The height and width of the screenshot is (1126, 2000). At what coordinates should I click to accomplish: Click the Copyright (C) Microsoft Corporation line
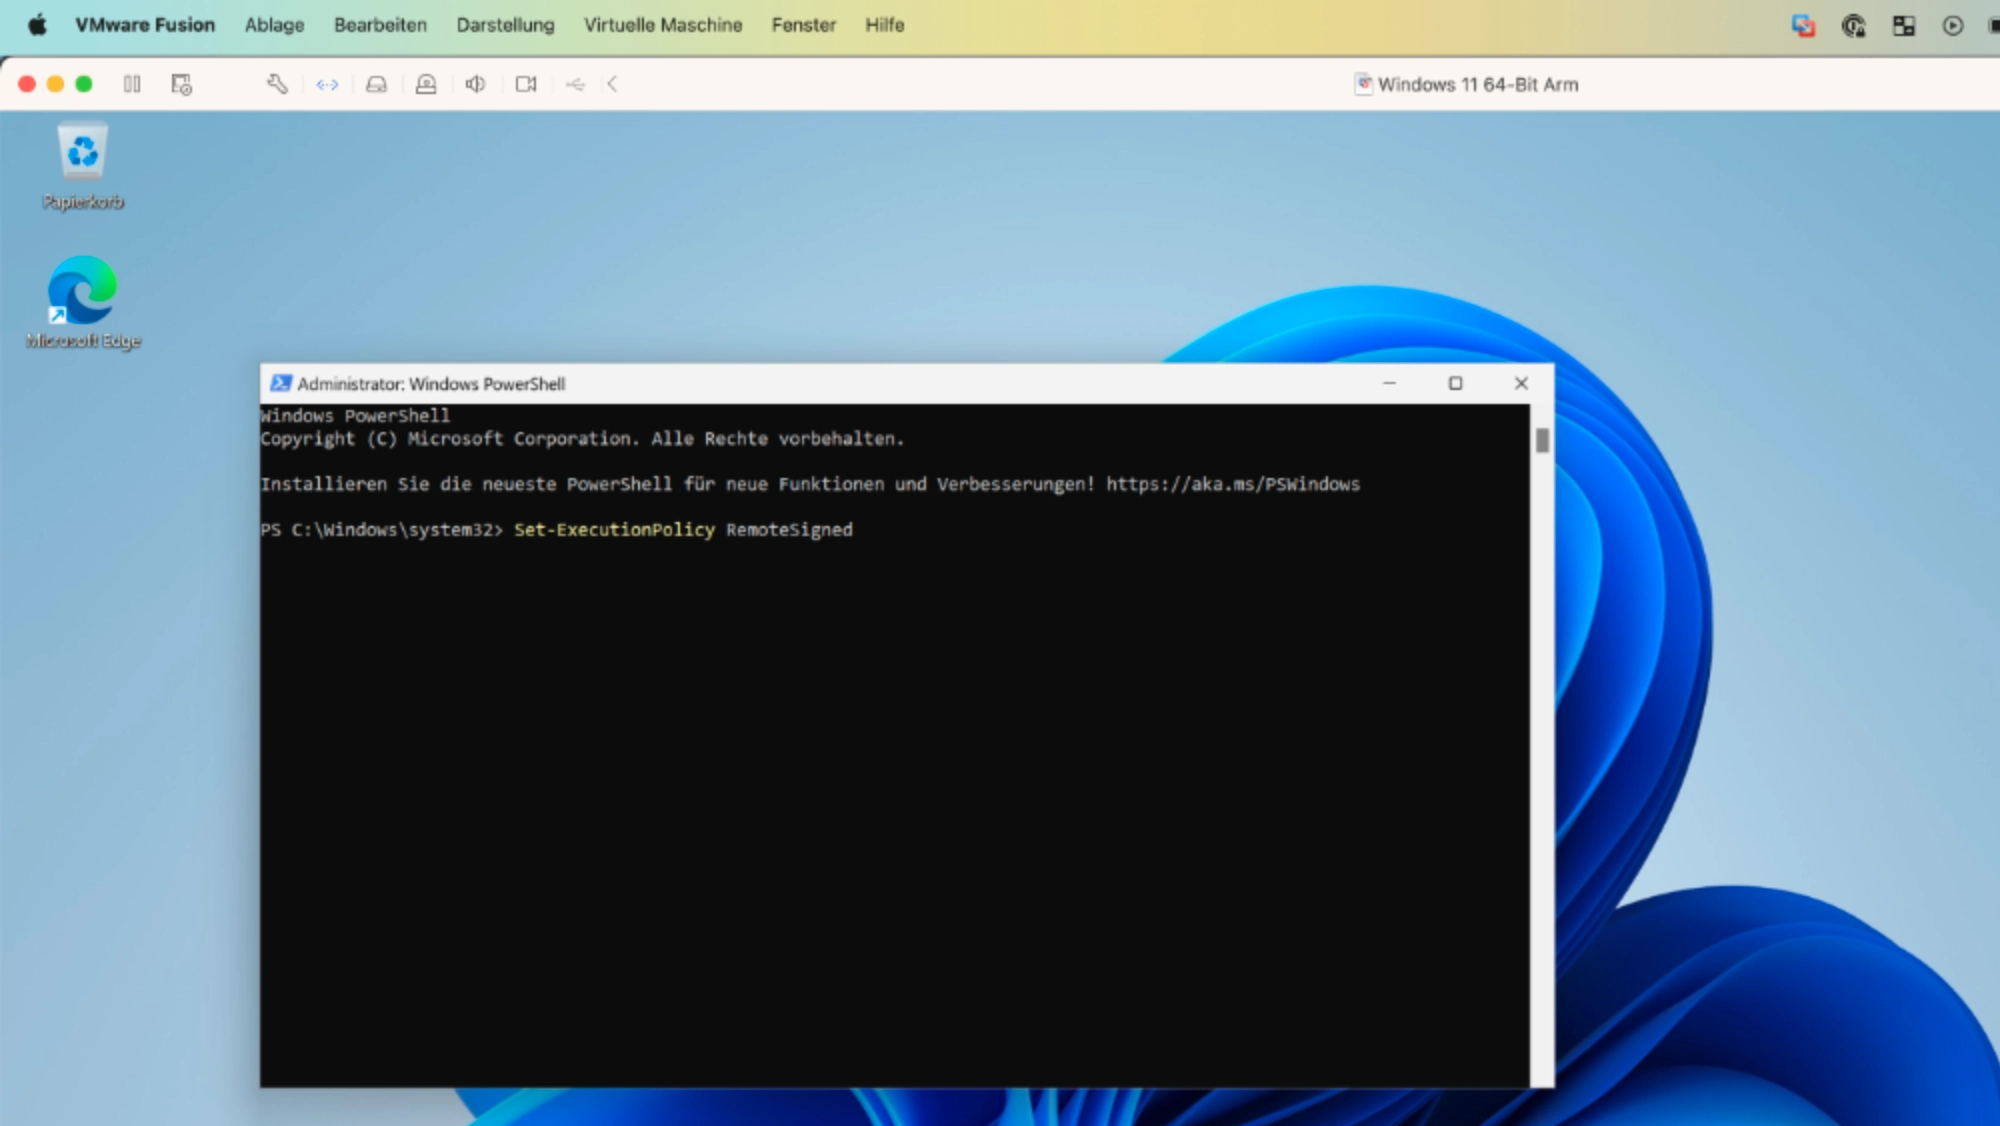pyautogui.click(x=582, y=439)
